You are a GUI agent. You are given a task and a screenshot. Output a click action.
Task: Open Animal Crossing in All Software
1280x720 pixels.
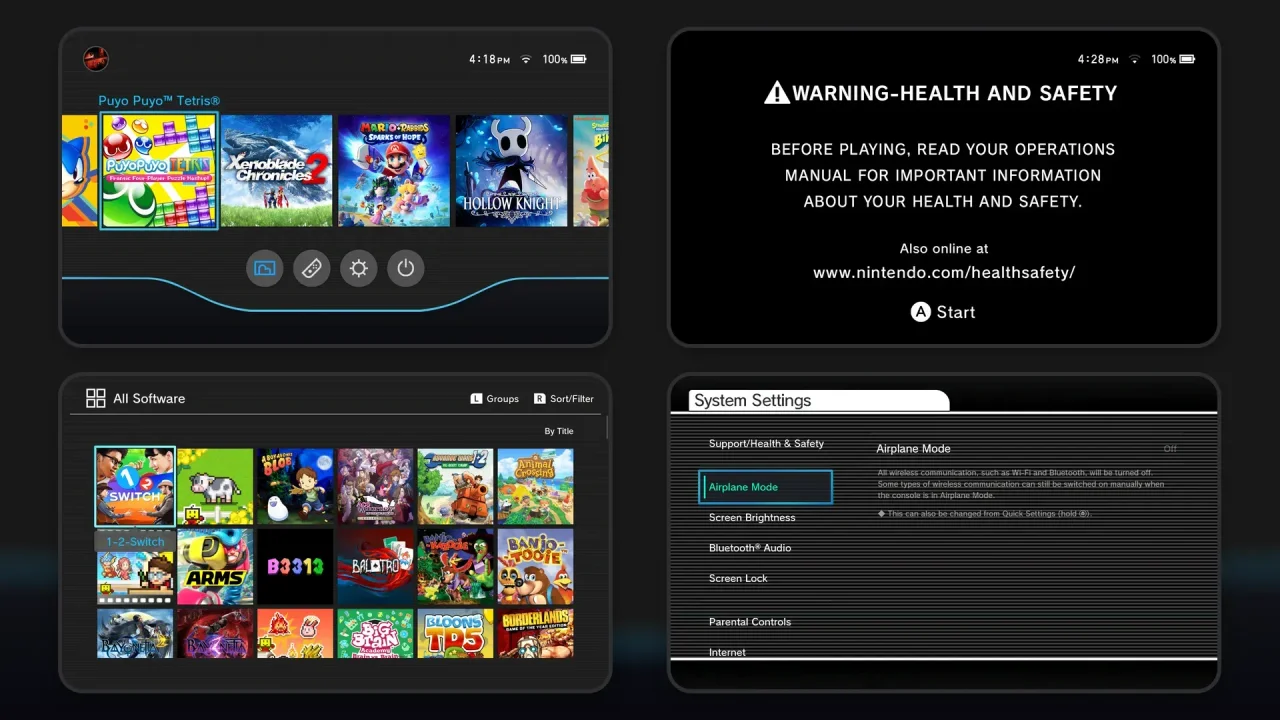click(x=535, y=486)
